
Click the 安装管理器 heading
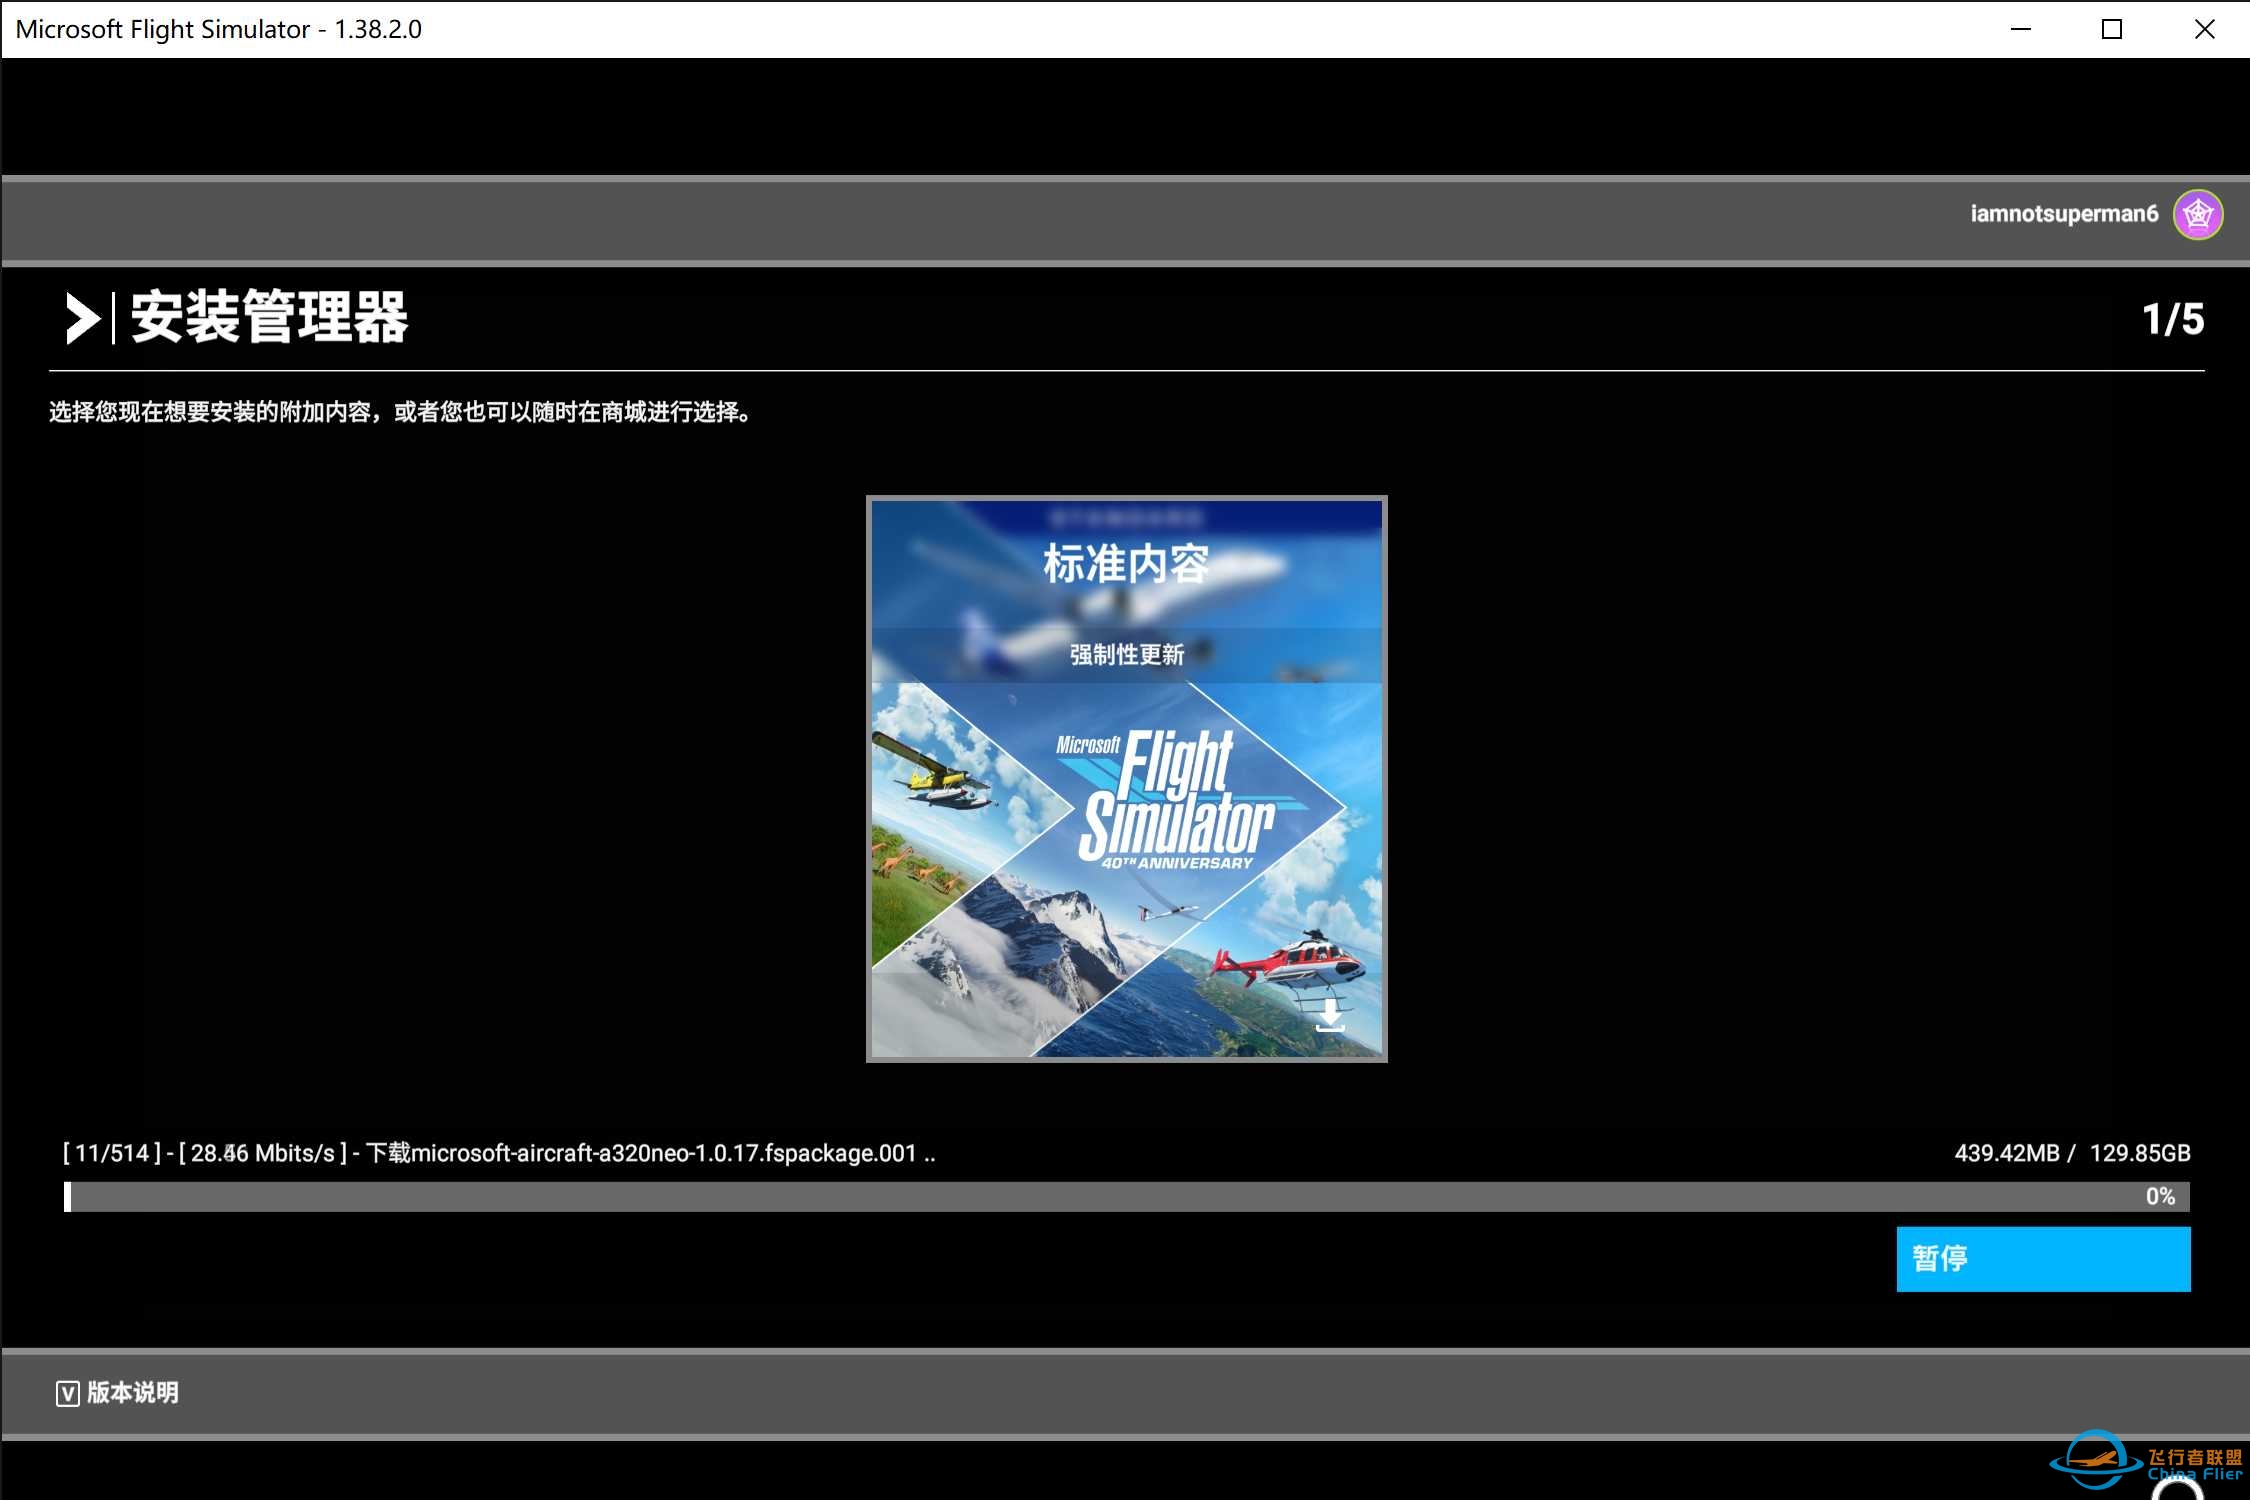[269, 318]
